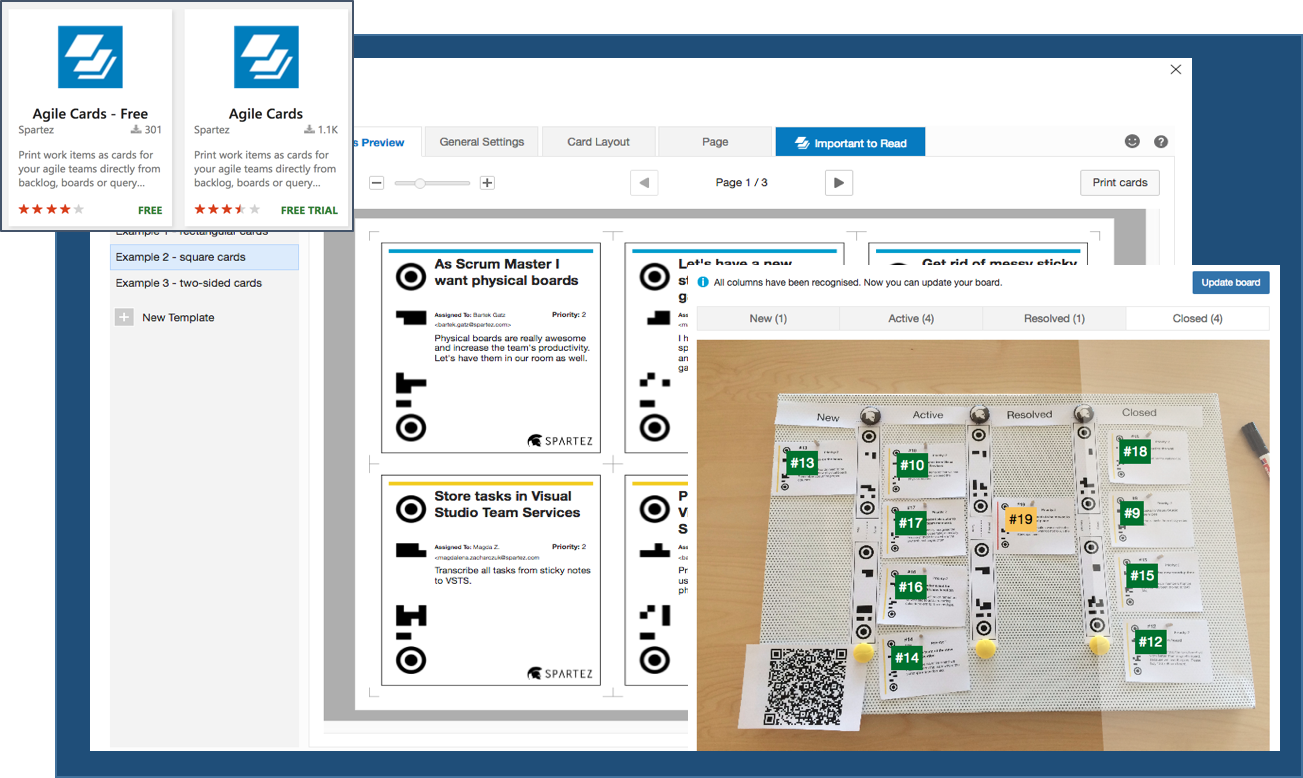The width and height of the screenshot is (1303, 778).
Task: Click the FREE TRIAL label on Agile Cards
Action: pos(309,210)
